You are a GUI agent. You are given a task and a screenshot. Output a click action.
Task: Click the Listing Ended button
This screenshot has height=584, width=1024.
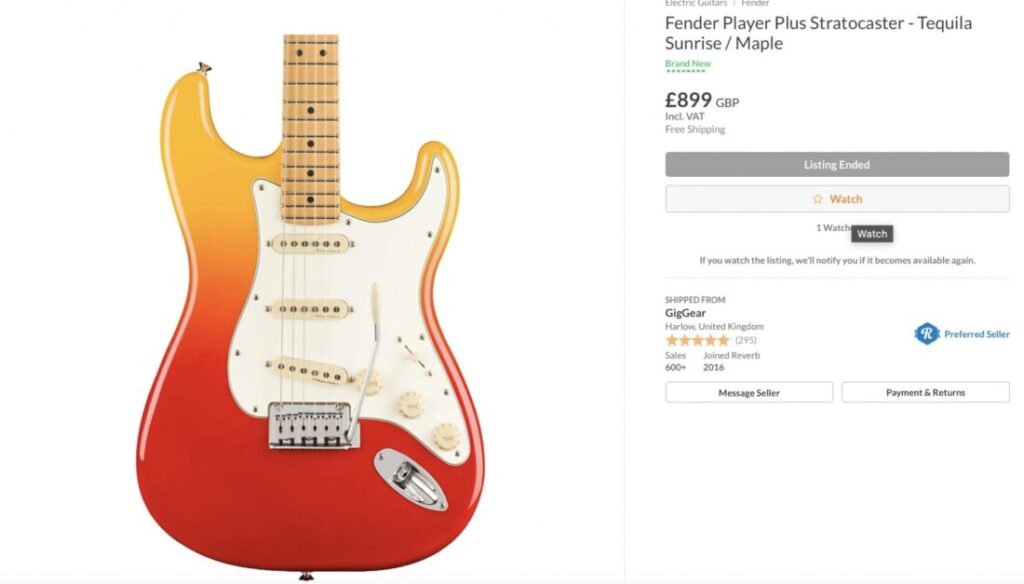tap(837, 165)
